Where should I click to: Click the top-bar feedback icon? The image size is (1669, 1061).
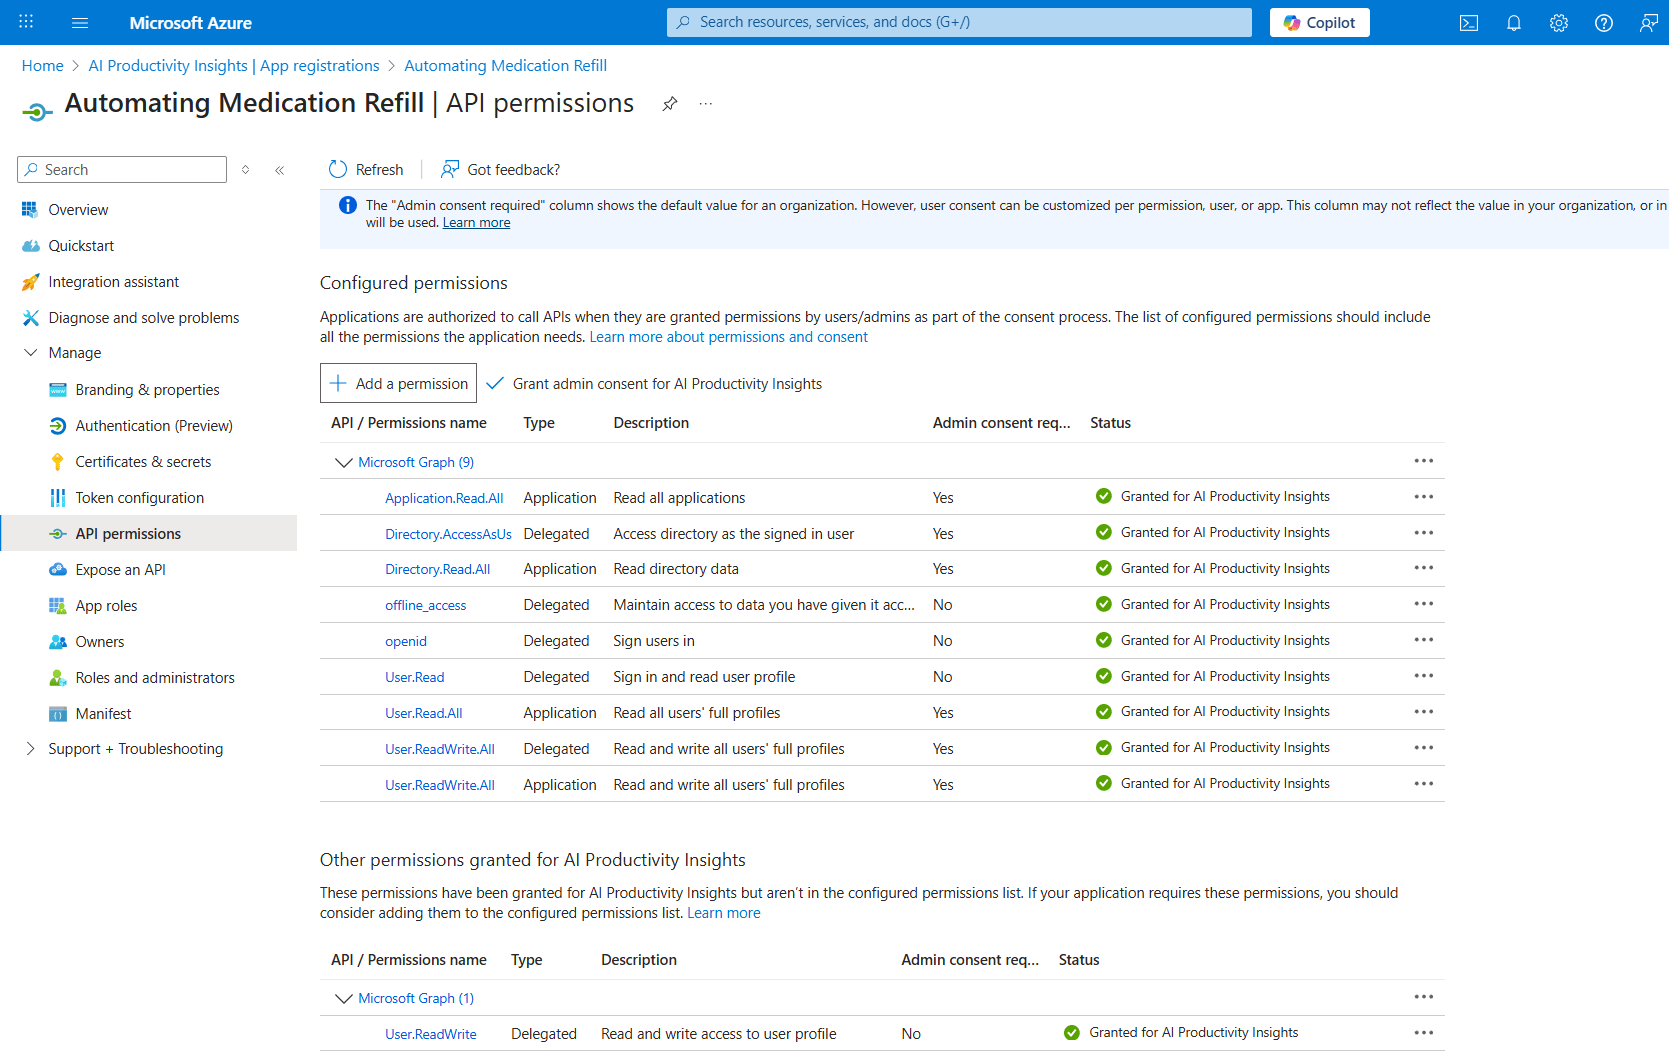click(1649, 22)
